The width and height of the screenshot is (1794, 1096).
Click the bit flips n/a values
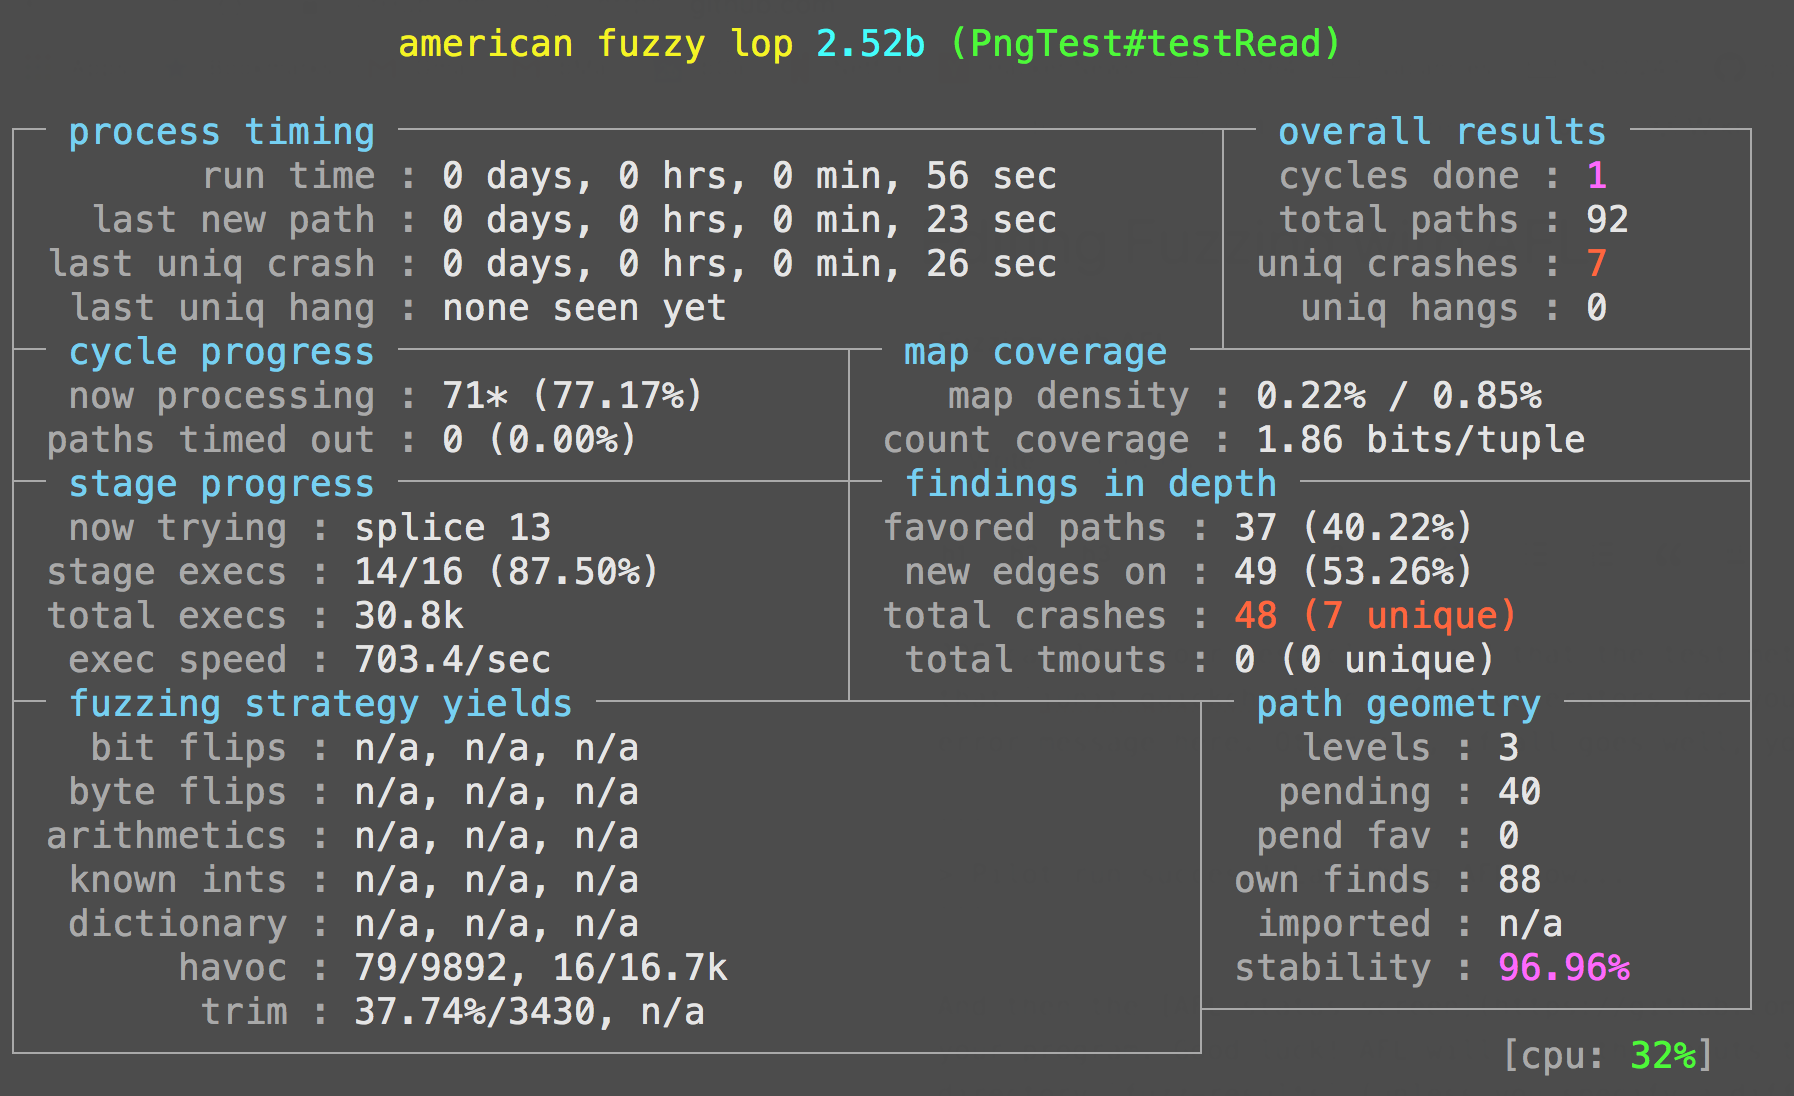pyautogui.click(x=497, y=748)
